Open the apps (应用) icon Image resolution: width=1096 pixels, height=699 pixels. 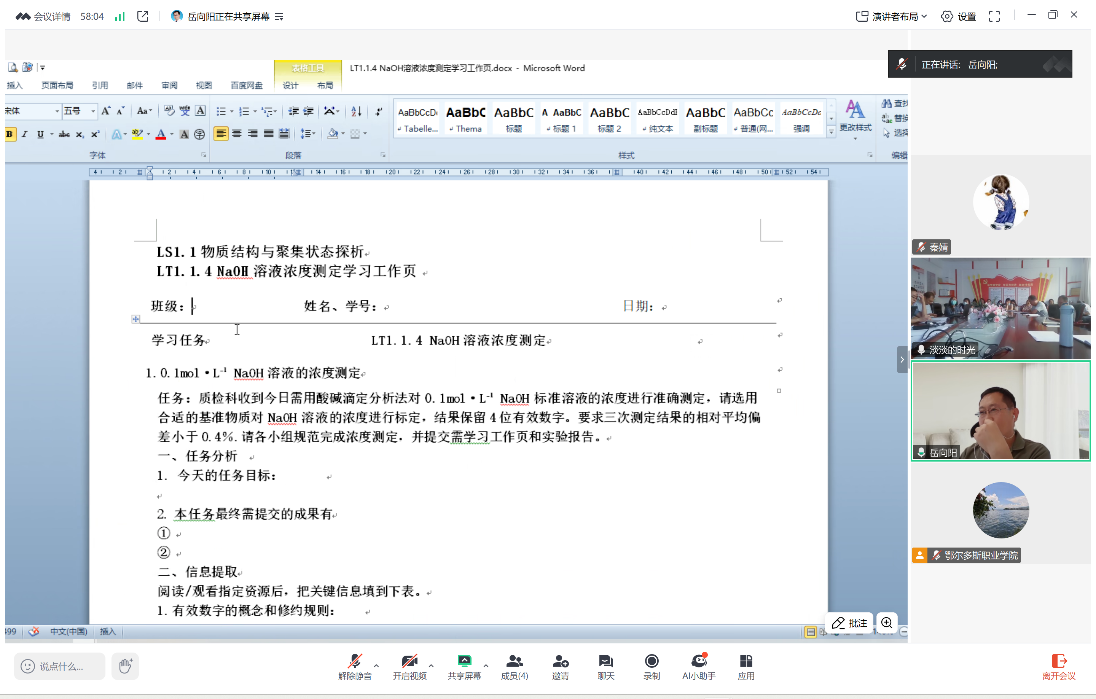coord(746,665)
